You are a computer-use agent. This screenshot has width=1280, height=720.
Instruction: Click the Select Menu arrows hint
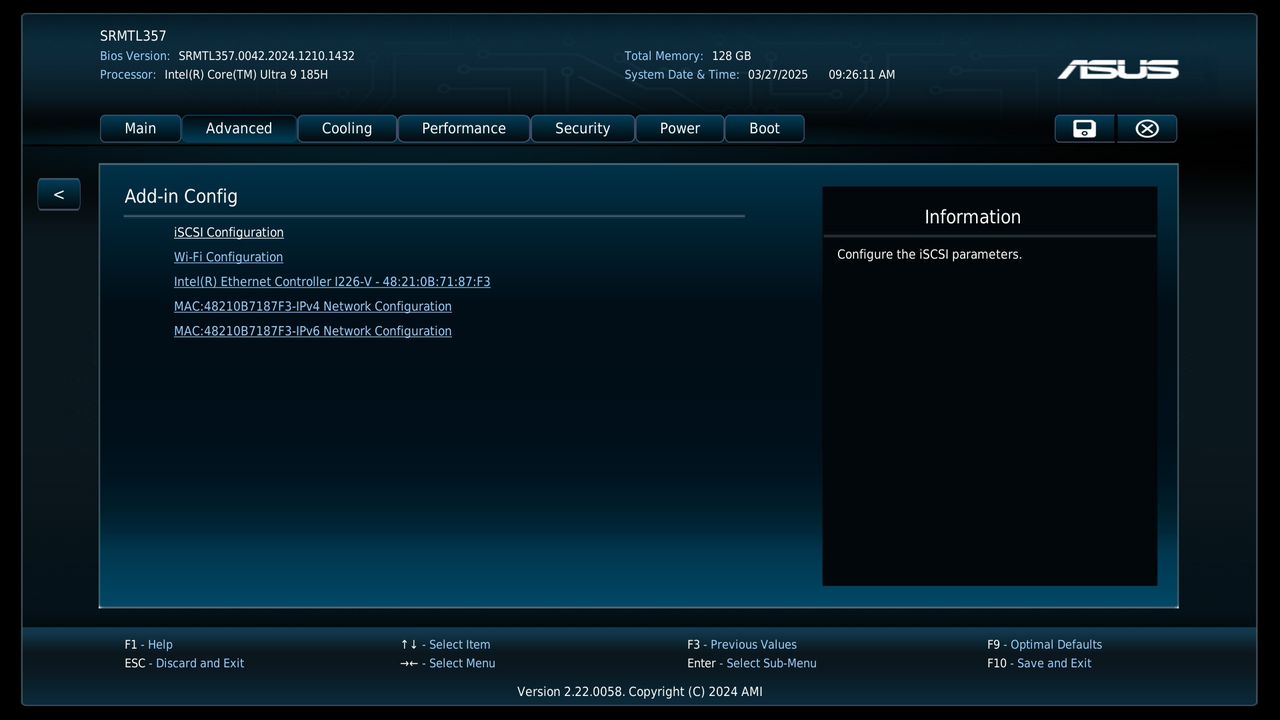tap(448, 663)
